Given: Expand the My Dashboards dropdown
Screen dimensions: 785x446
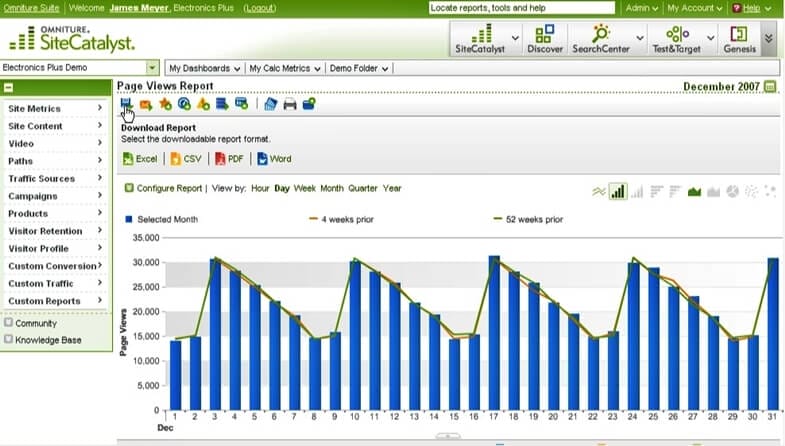Looking at the screenshot, I should coord(204,68).
